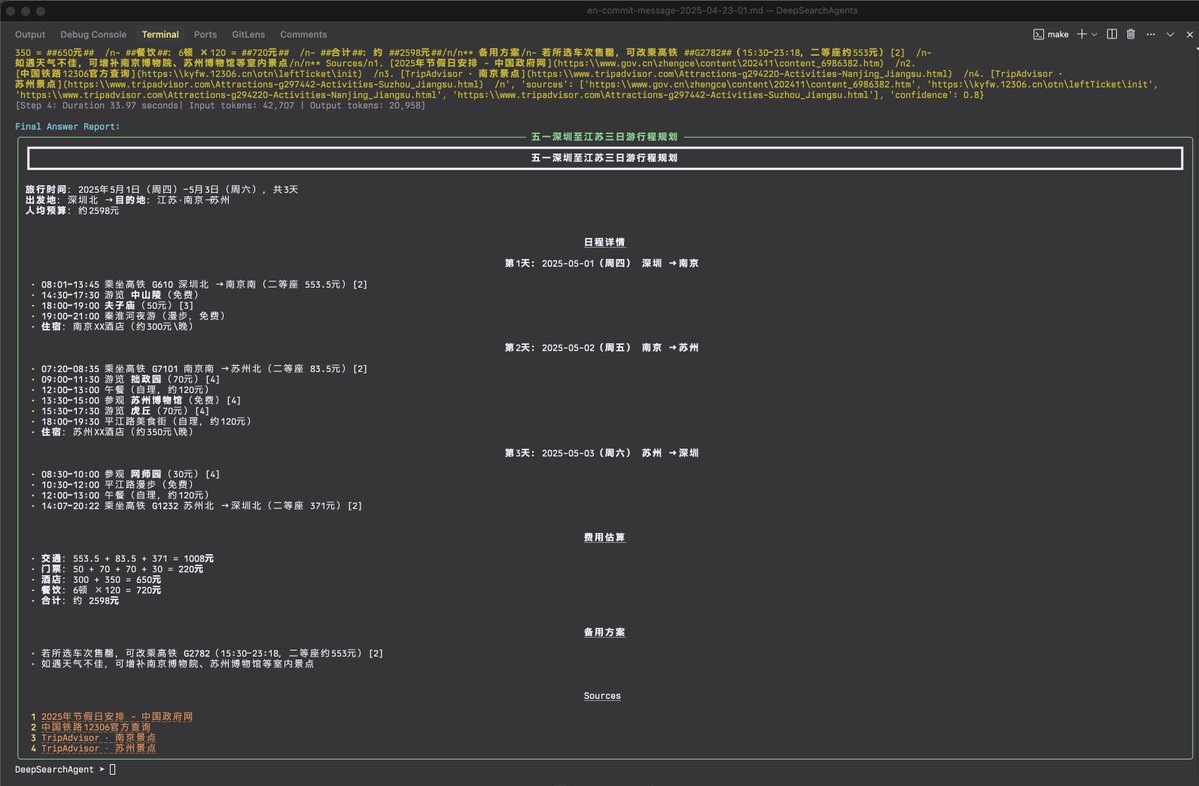Viewport: 1199px width, 786px height.
Task: Switch to the Comments tab
Action: [x=303, y=34]
